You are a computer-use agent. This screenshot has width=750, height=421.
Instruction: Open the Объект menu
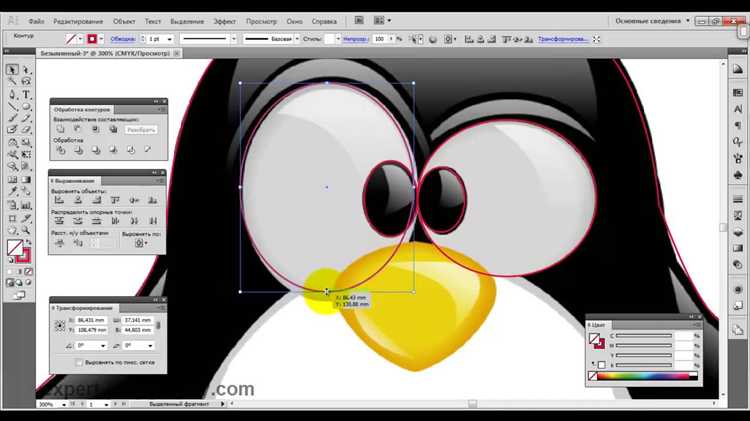[124, 22]
